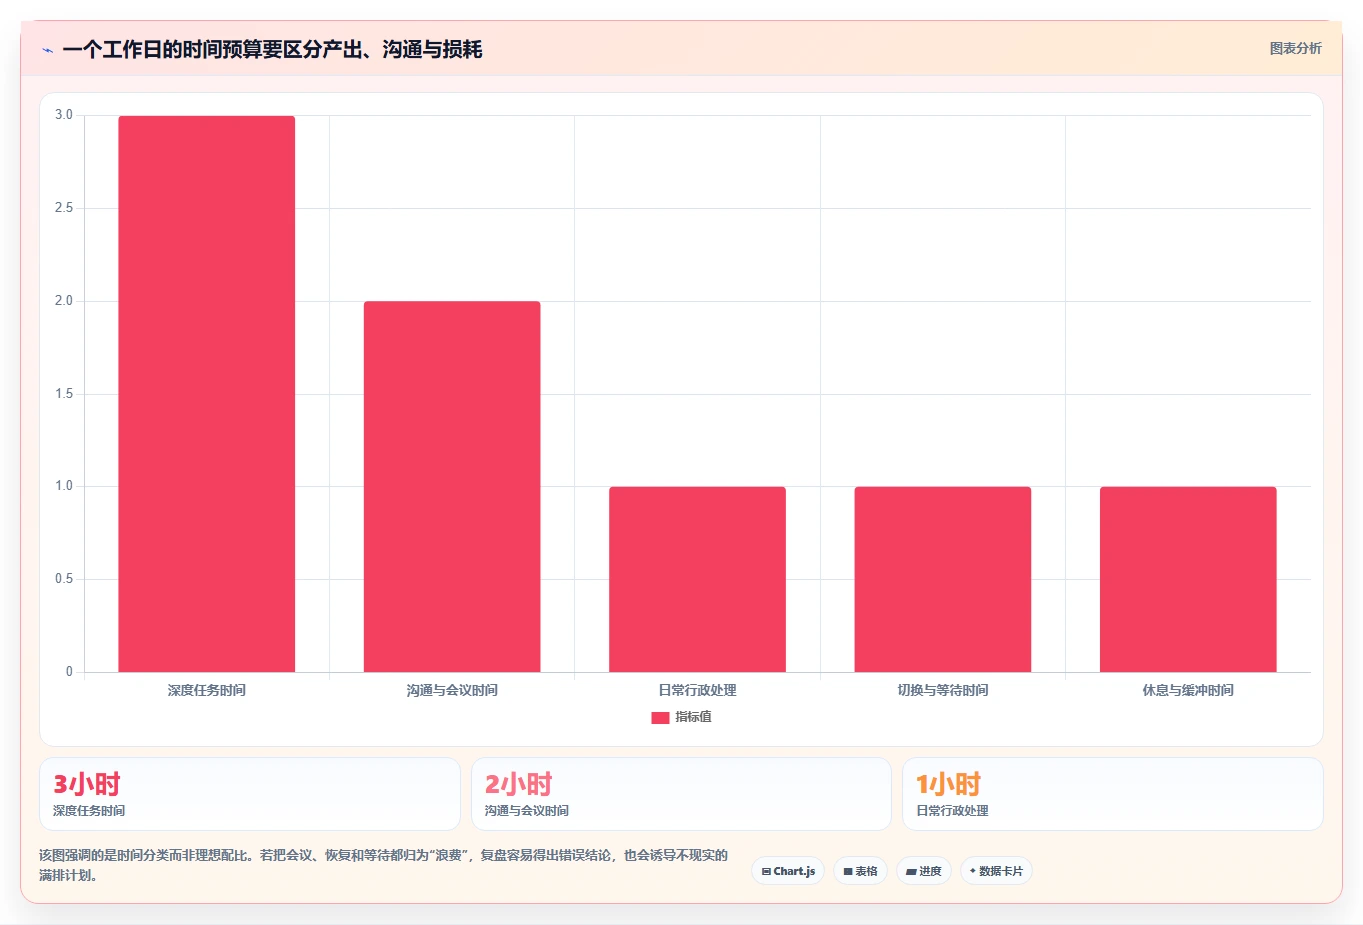Click y-axis value 1.5
Screen dimensions: 1363x925
pos(64,394)
